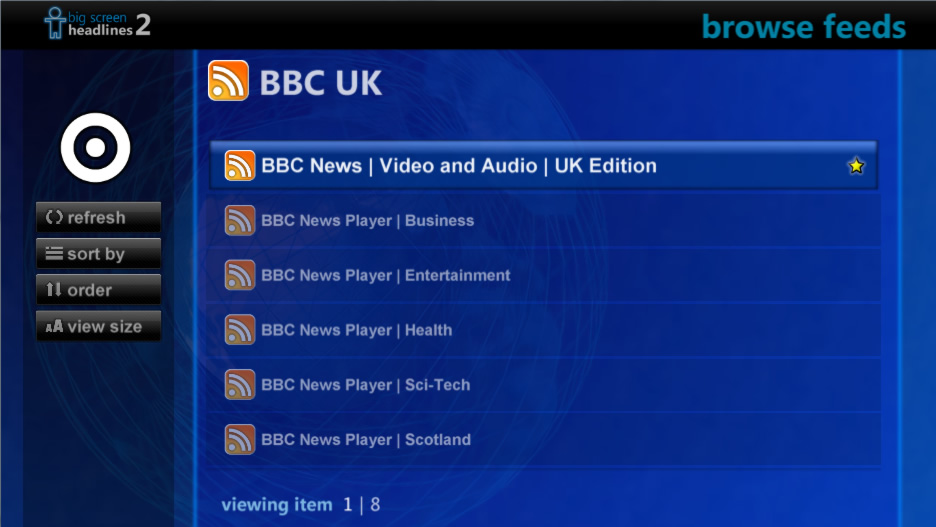Click RSS icon beside Scotland feed
The image size is (936, 527).
click(x=239, y=439)
